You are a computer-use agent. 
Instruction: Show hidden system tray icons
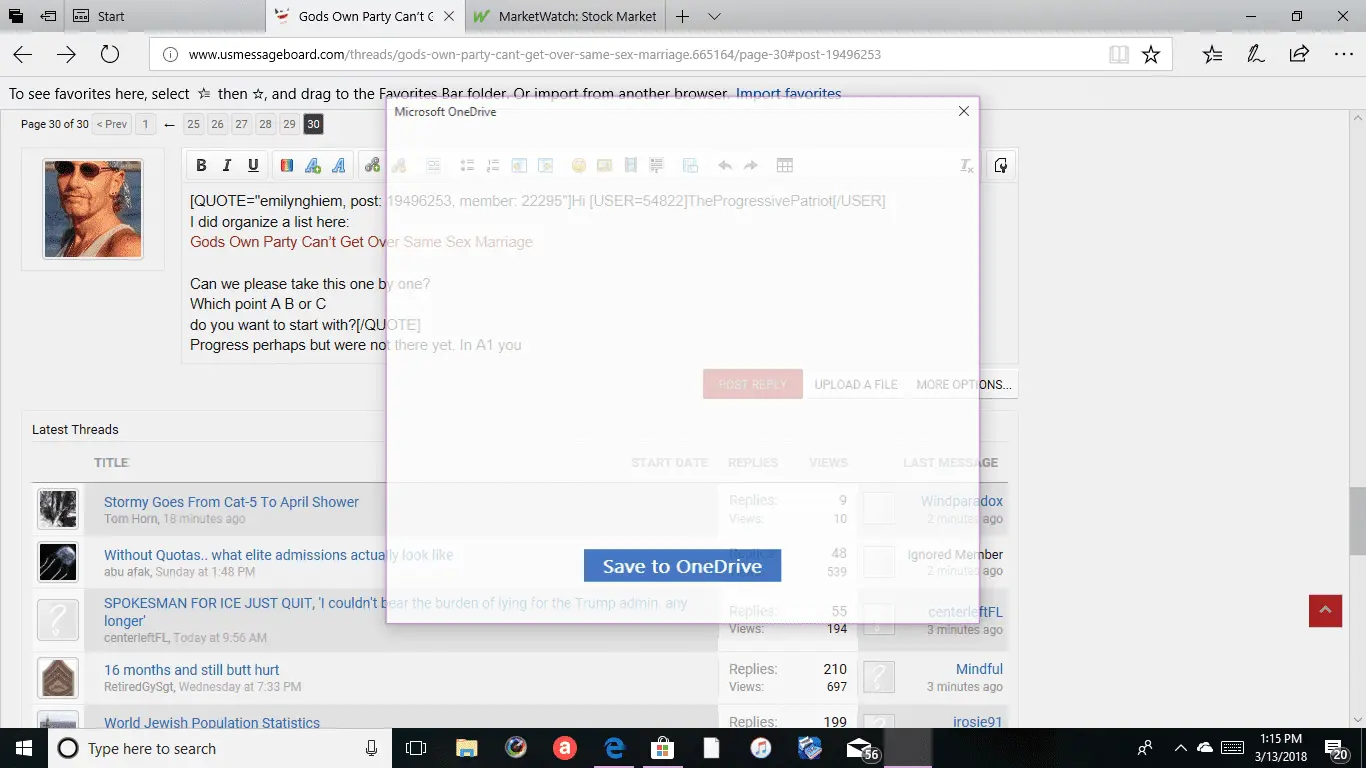click(1181, 748)
